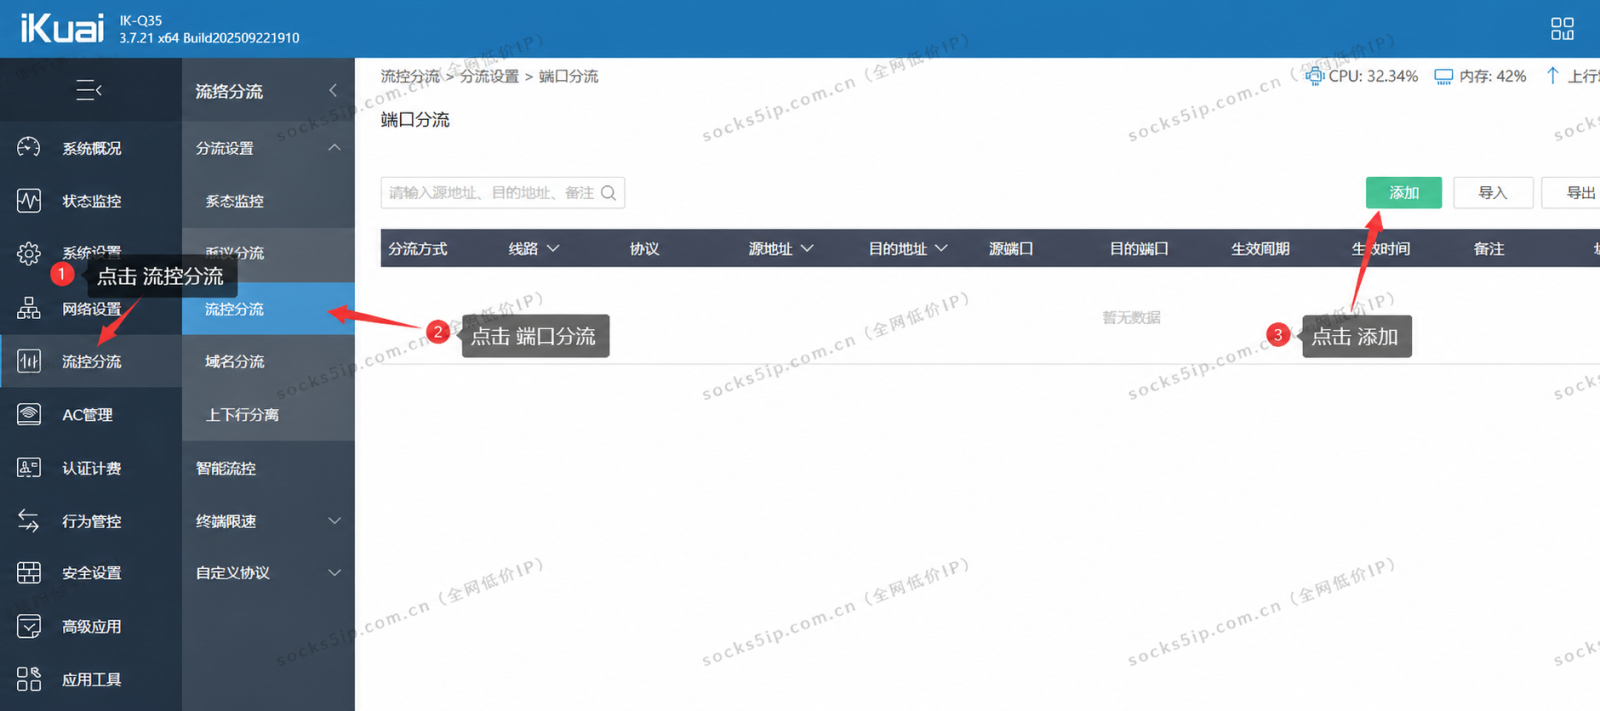Open the 目的地址 column filter dropdown
The width and height of the screenshot is (1600, 711).
941,248
